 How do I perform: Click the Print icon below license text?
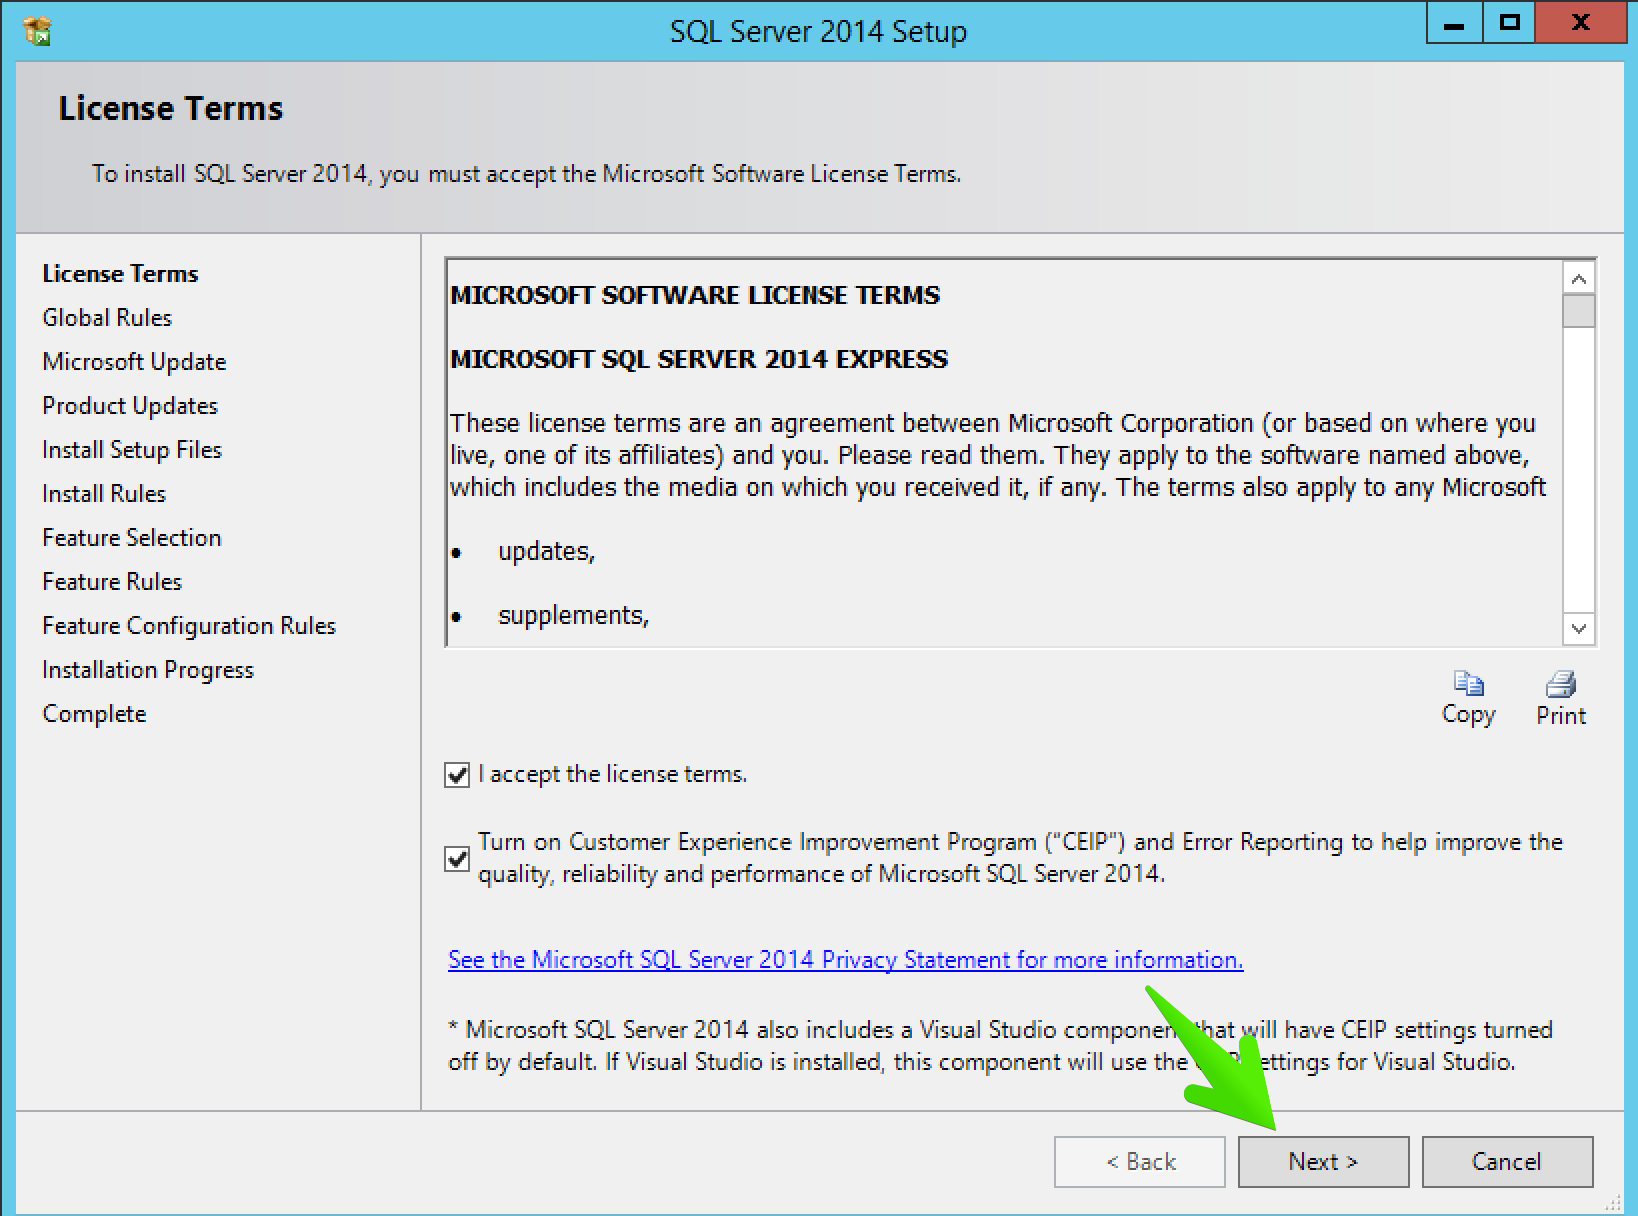(1561, 684)
